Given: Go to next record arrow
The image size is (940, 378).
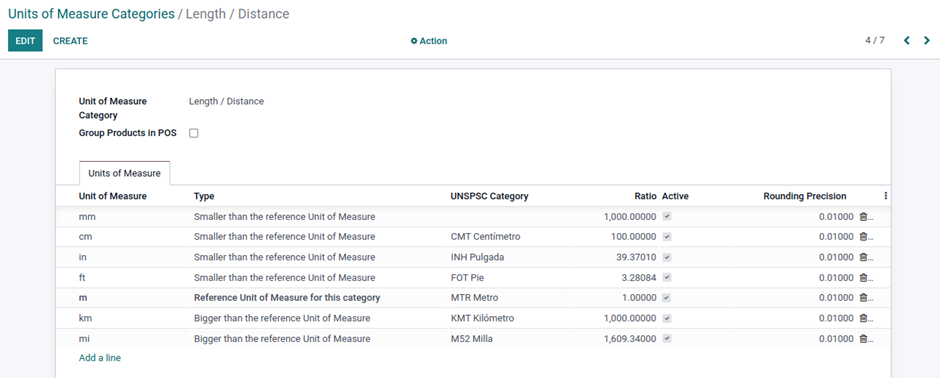Looking at the screenshot, I should 927,41.
